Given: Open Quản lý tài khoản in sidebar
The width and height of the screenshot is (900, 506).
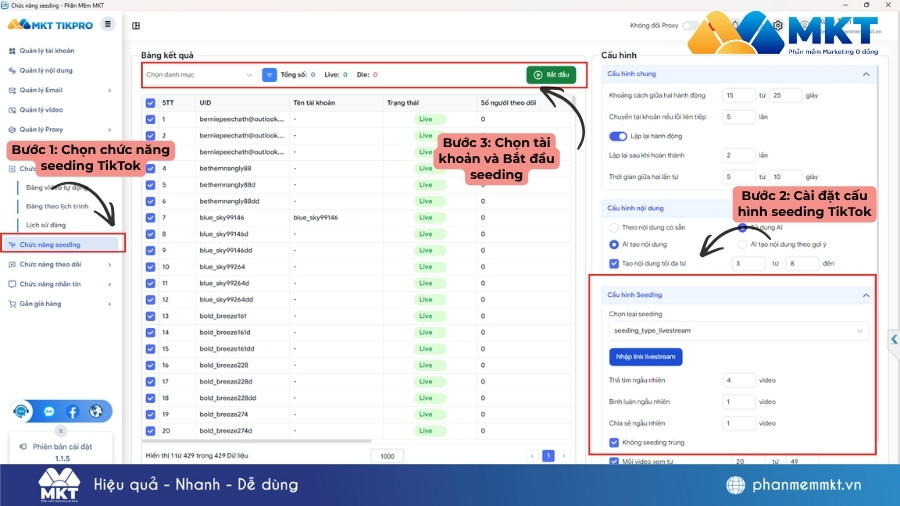Looking at the screenshot, I should point(46,50).
